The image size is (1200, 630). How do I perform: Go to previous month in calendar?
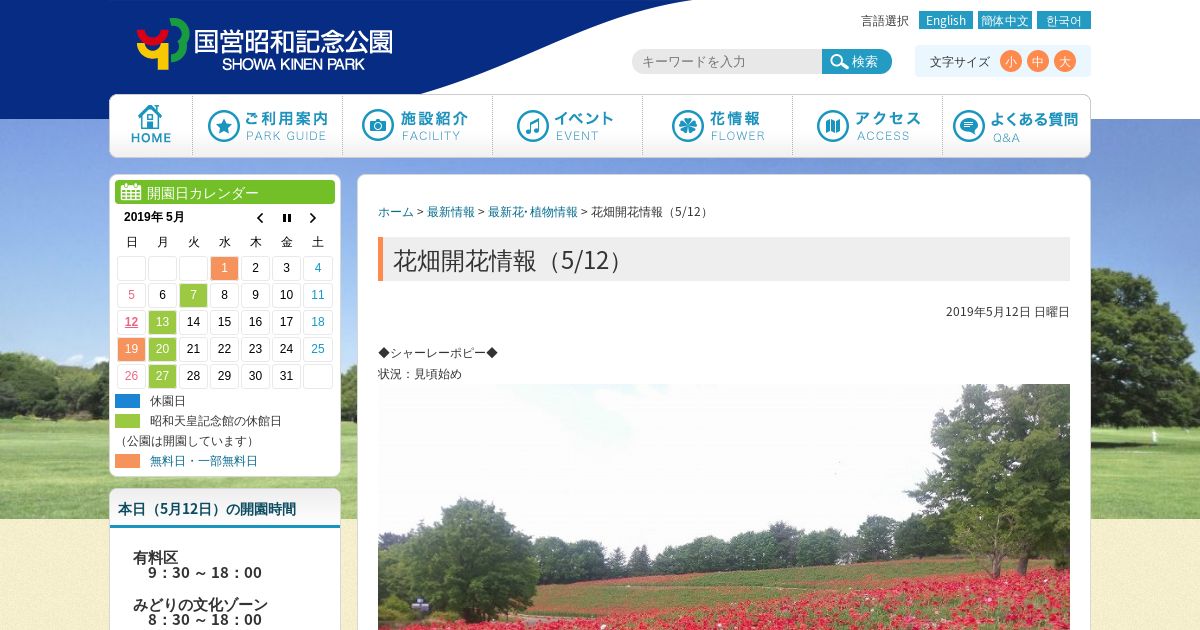pyautogui.click(x=260, y=218)
